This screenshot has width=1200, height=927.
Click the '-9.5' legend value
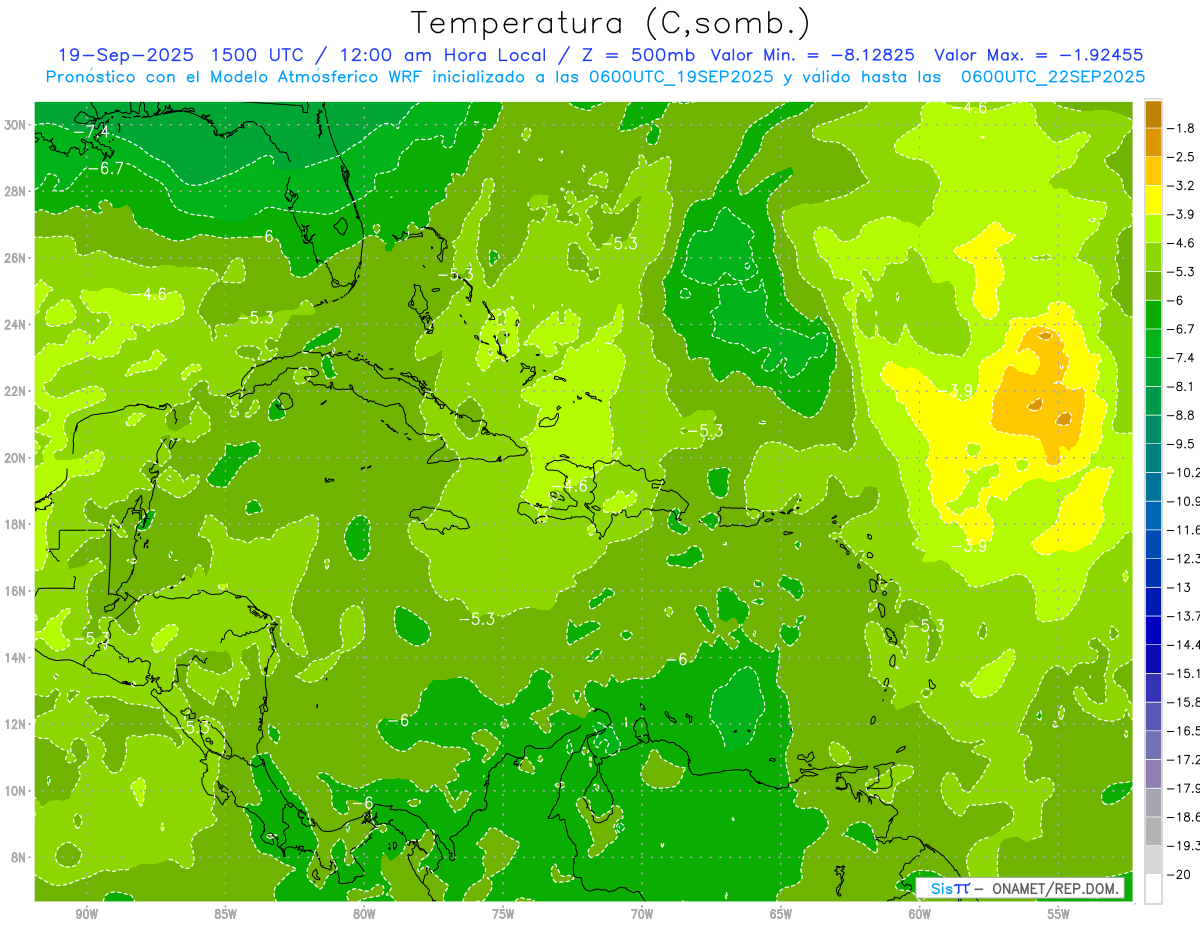(x=1181, y=443)
